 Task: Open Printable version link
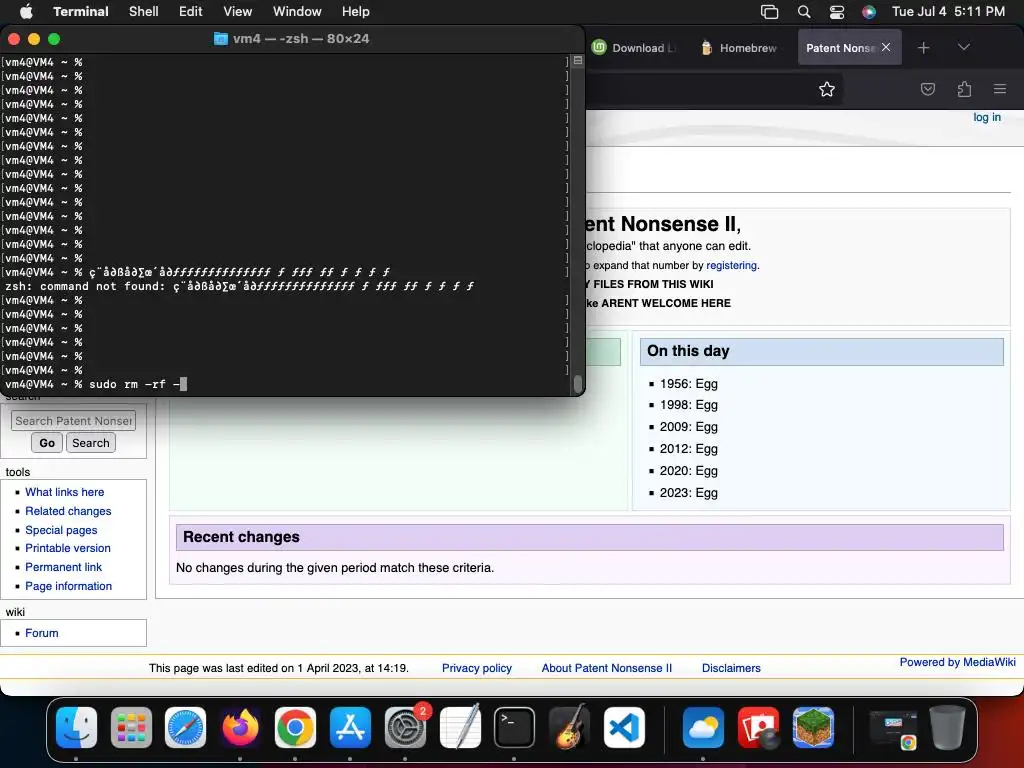point(68,548)
